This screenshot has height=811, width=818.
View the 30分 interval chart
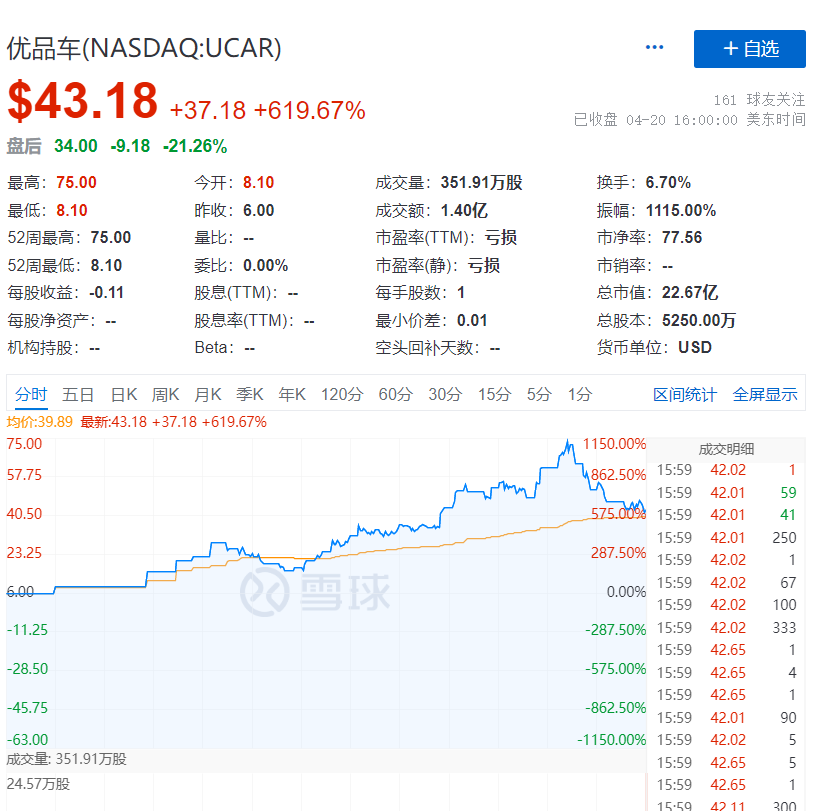pos(443,394)
